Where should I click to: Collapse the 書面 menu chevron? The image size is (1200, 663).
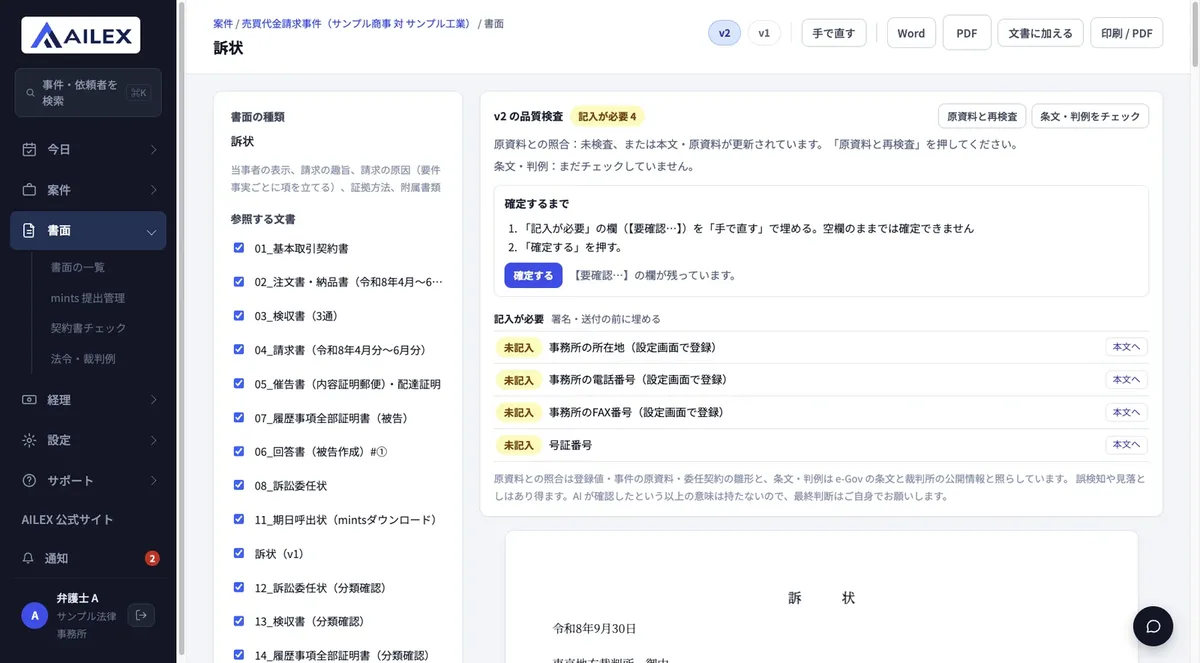point(153,231)
